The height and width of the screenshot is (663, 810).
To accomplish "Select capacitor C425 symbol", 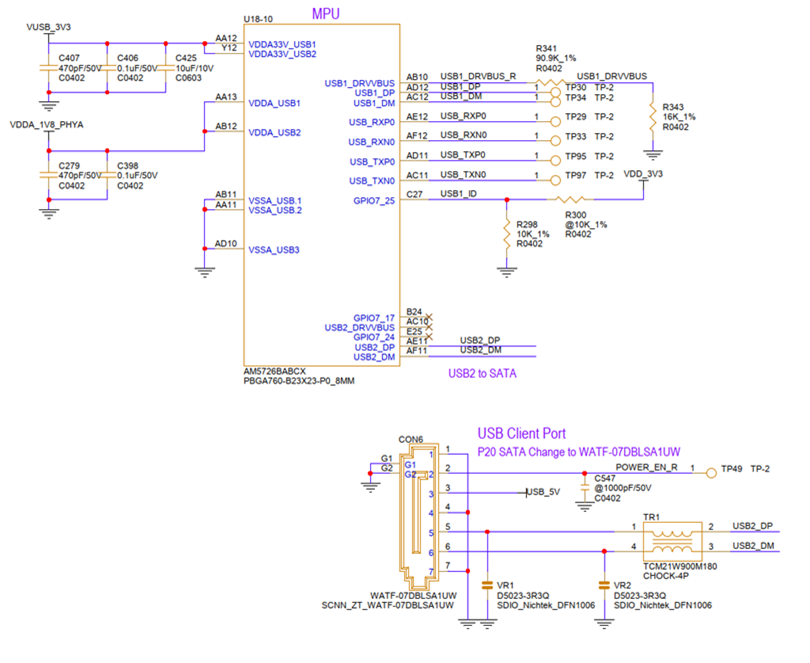I will [x=166, y=68].
